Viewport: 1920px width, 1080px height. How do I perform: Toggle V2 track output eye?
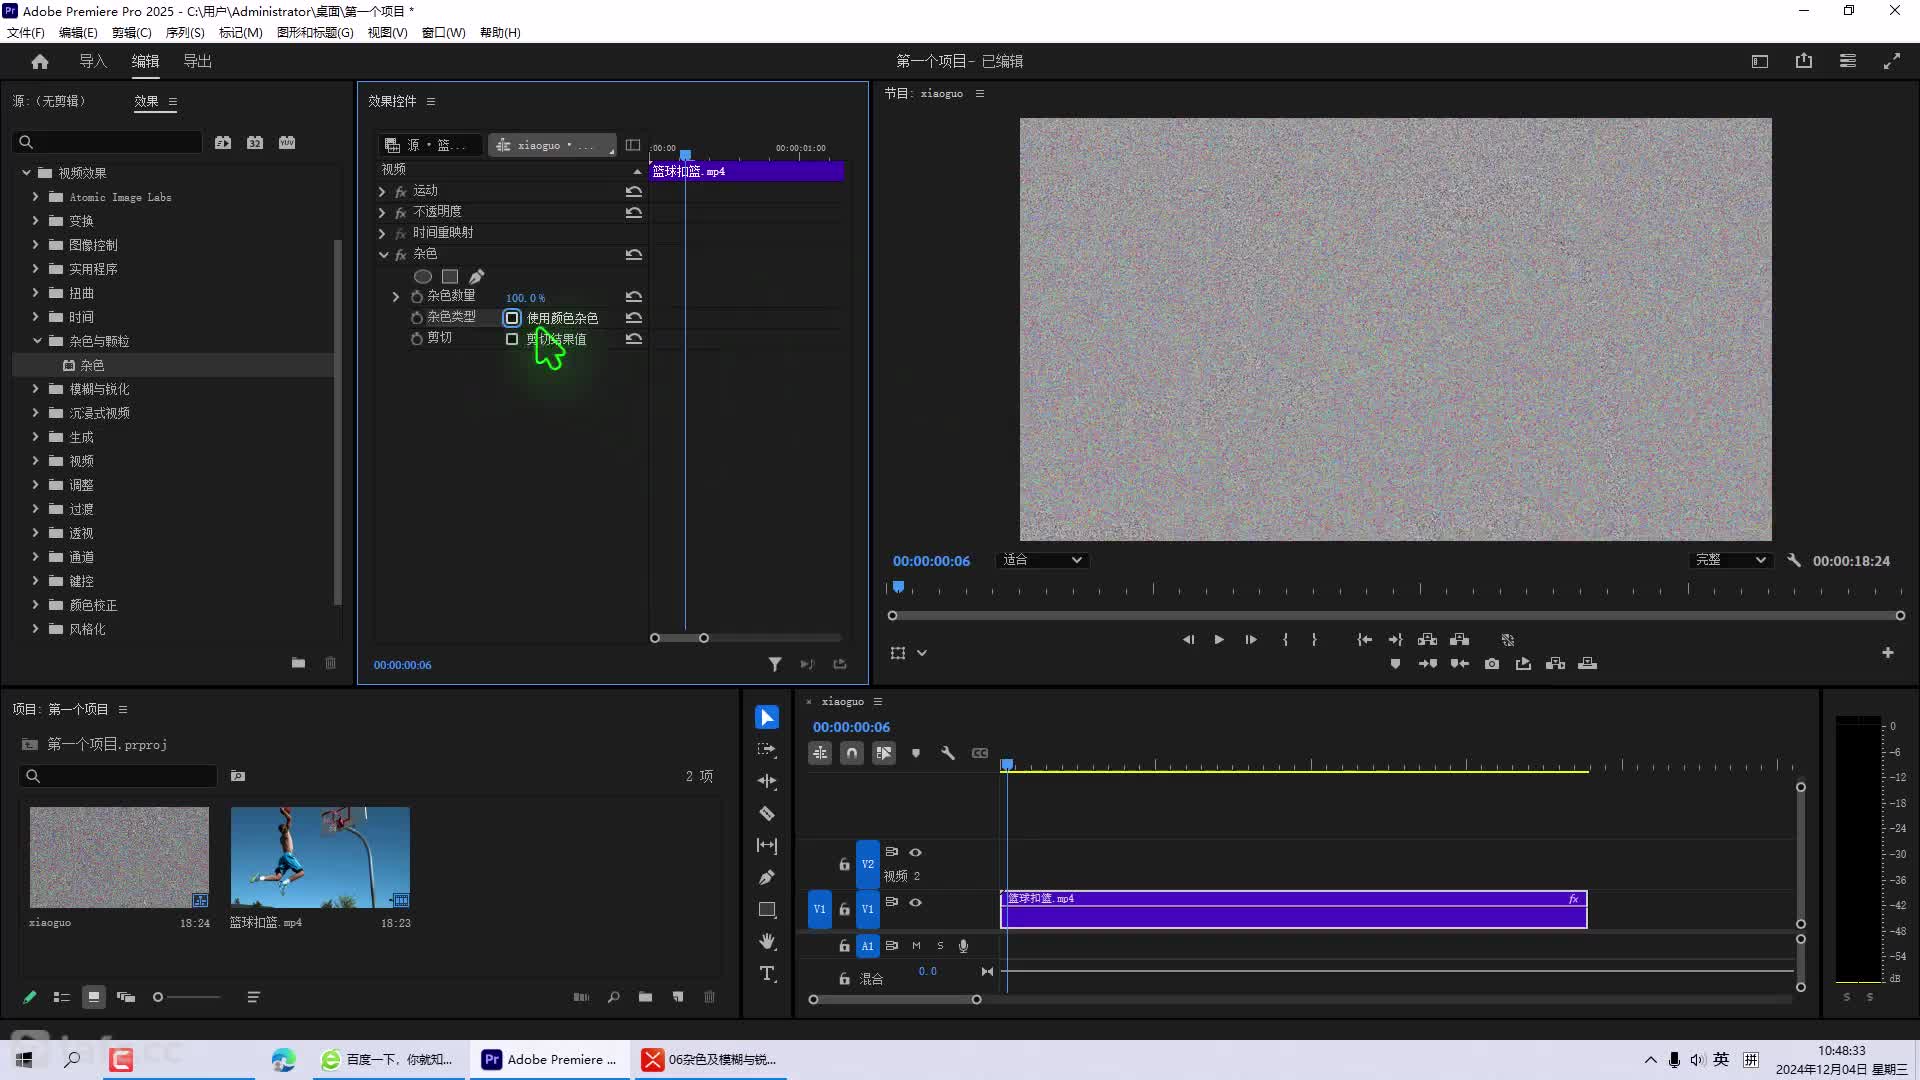915,852
